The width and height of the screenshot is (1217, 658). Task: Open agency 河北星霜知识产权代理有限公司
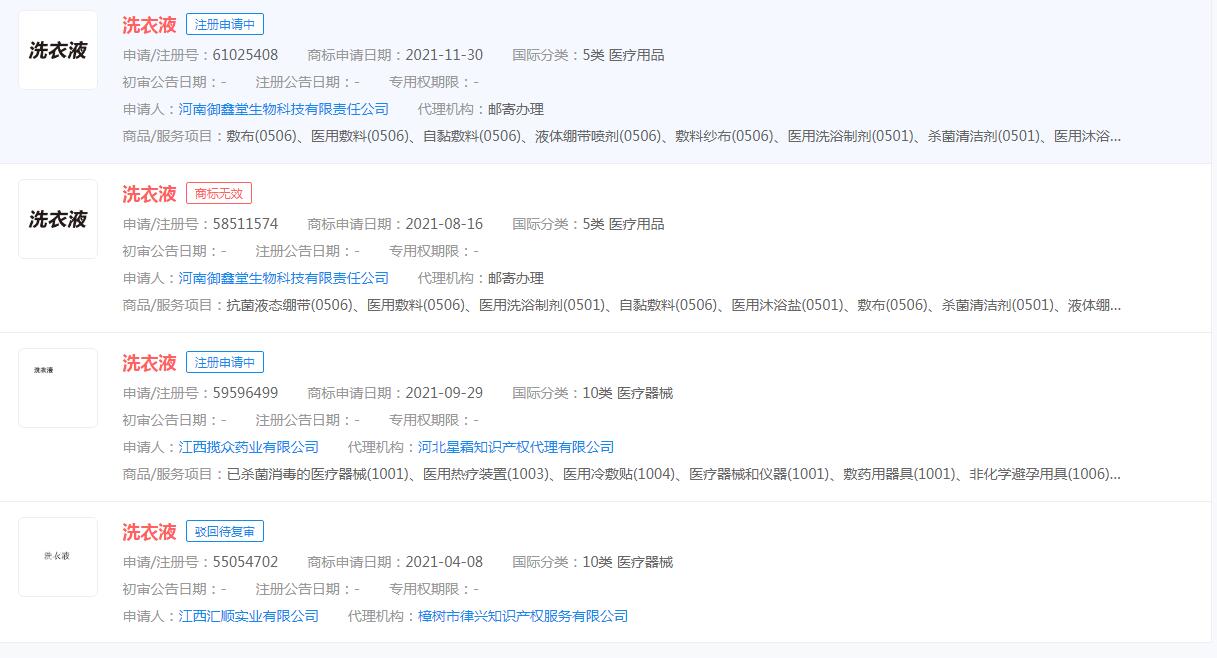pos(515,447)
